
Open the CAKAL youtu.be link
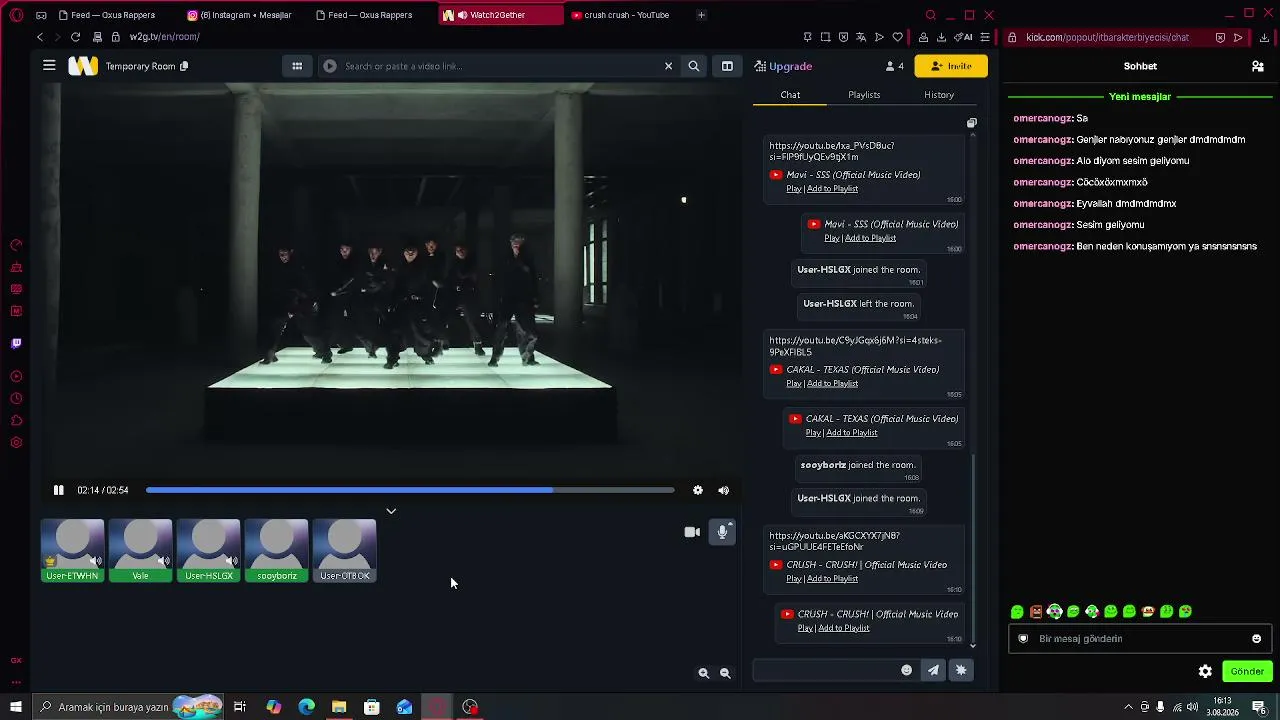click(x=855, y=346)
